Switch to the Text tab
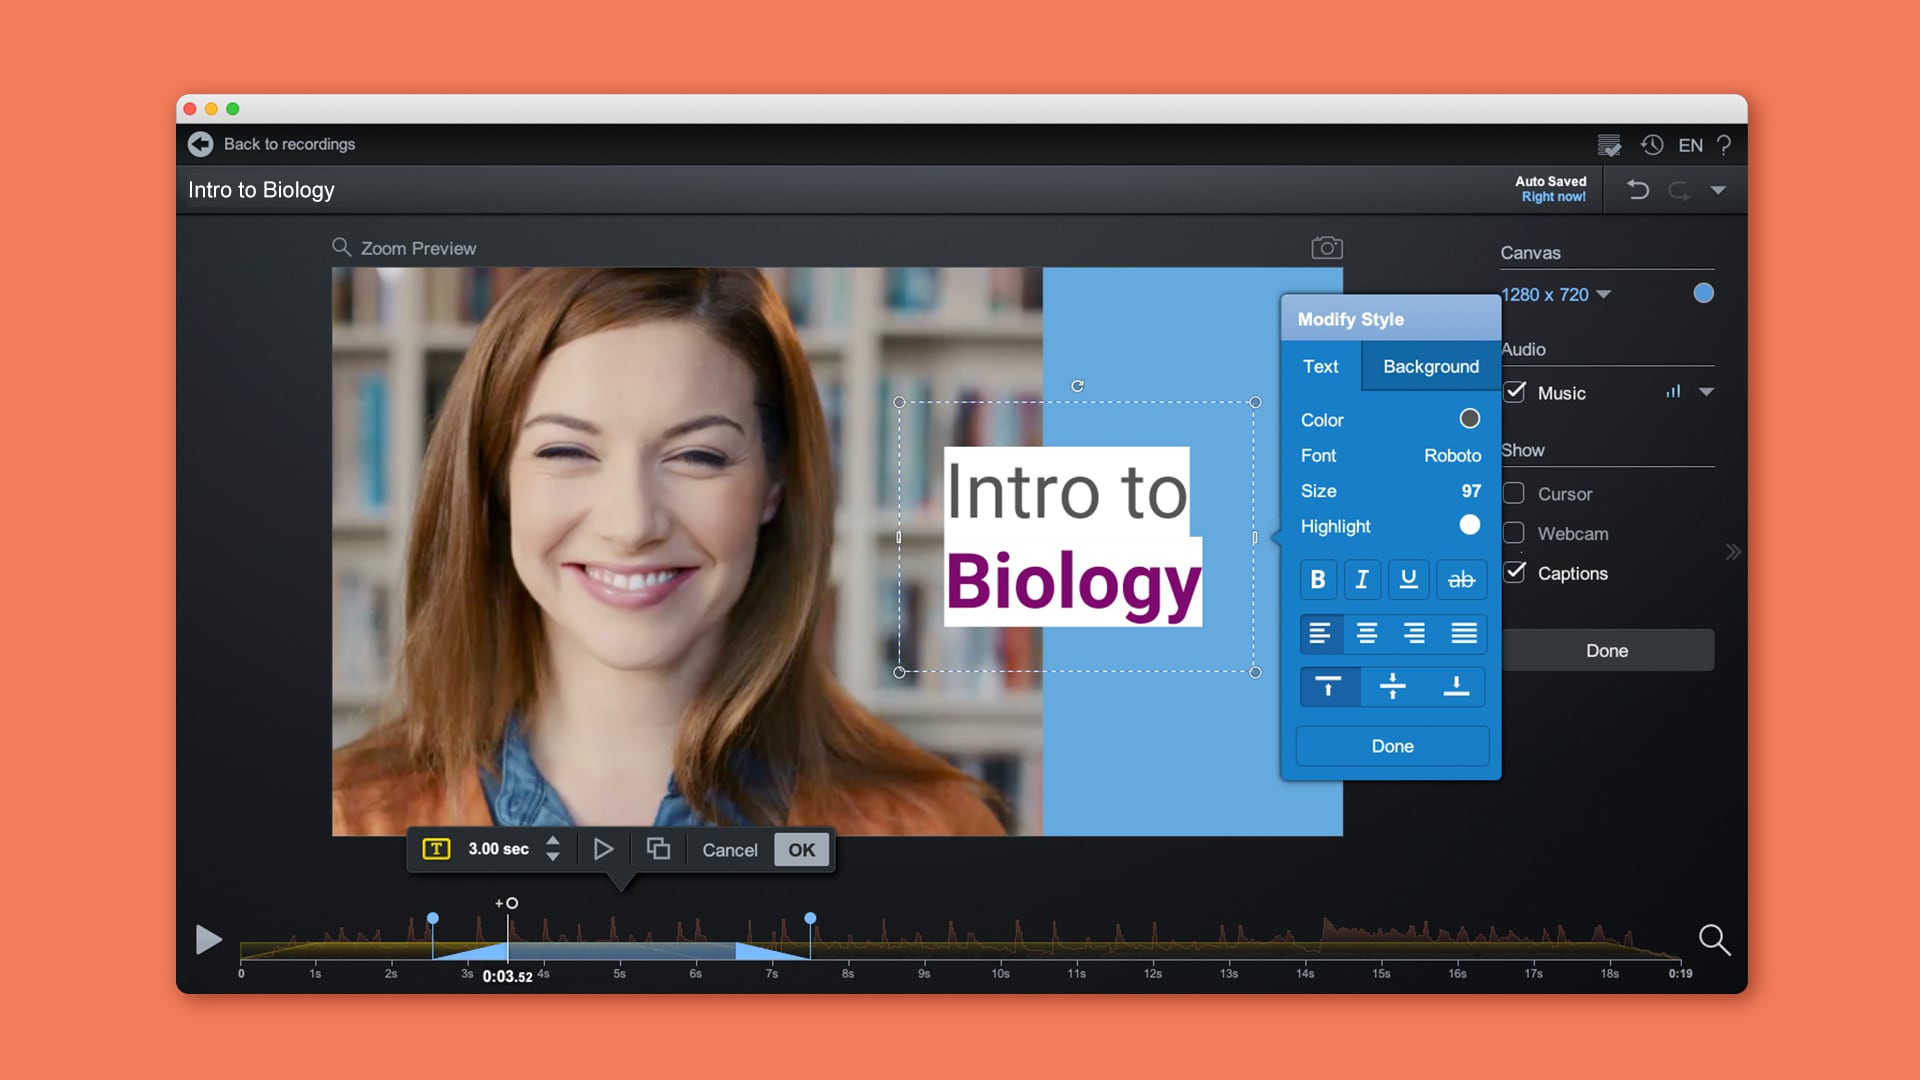Viewport: 1920px width, 1080px height. [x=1321, y=365]
